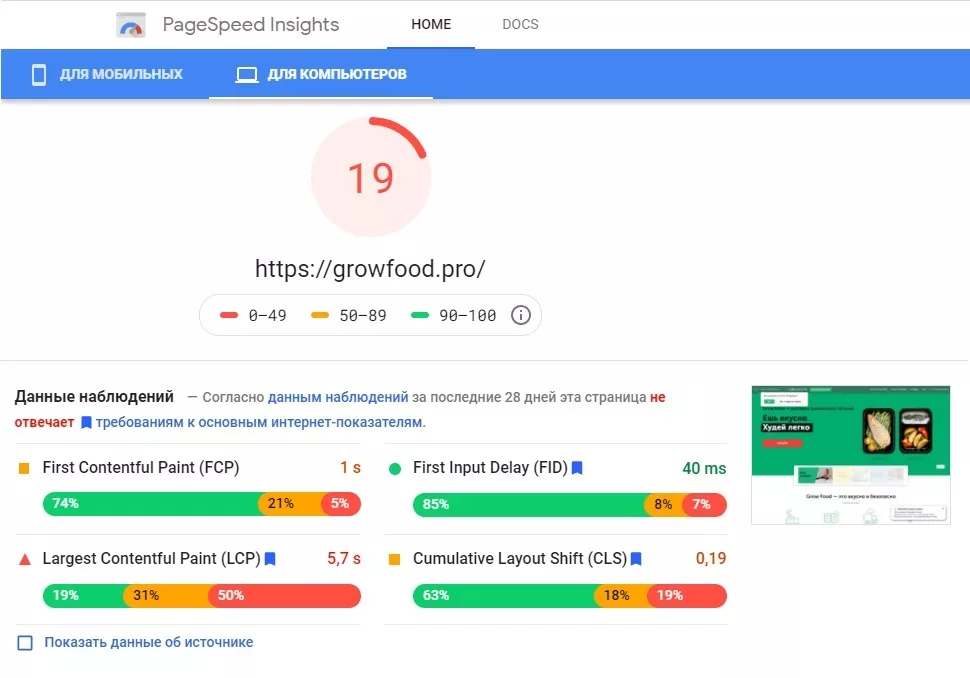Switch to the Для мобильных tab
Image resolution: width=970 pixels, height=678 pixels.
point(107,74)
